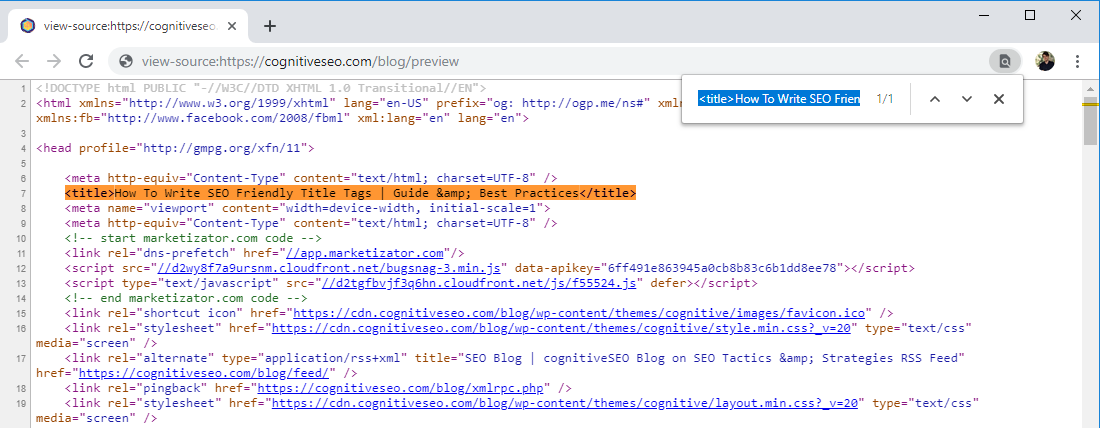Close the find bar
This screenshot has width=1100, height=428.
pos(999,99)
